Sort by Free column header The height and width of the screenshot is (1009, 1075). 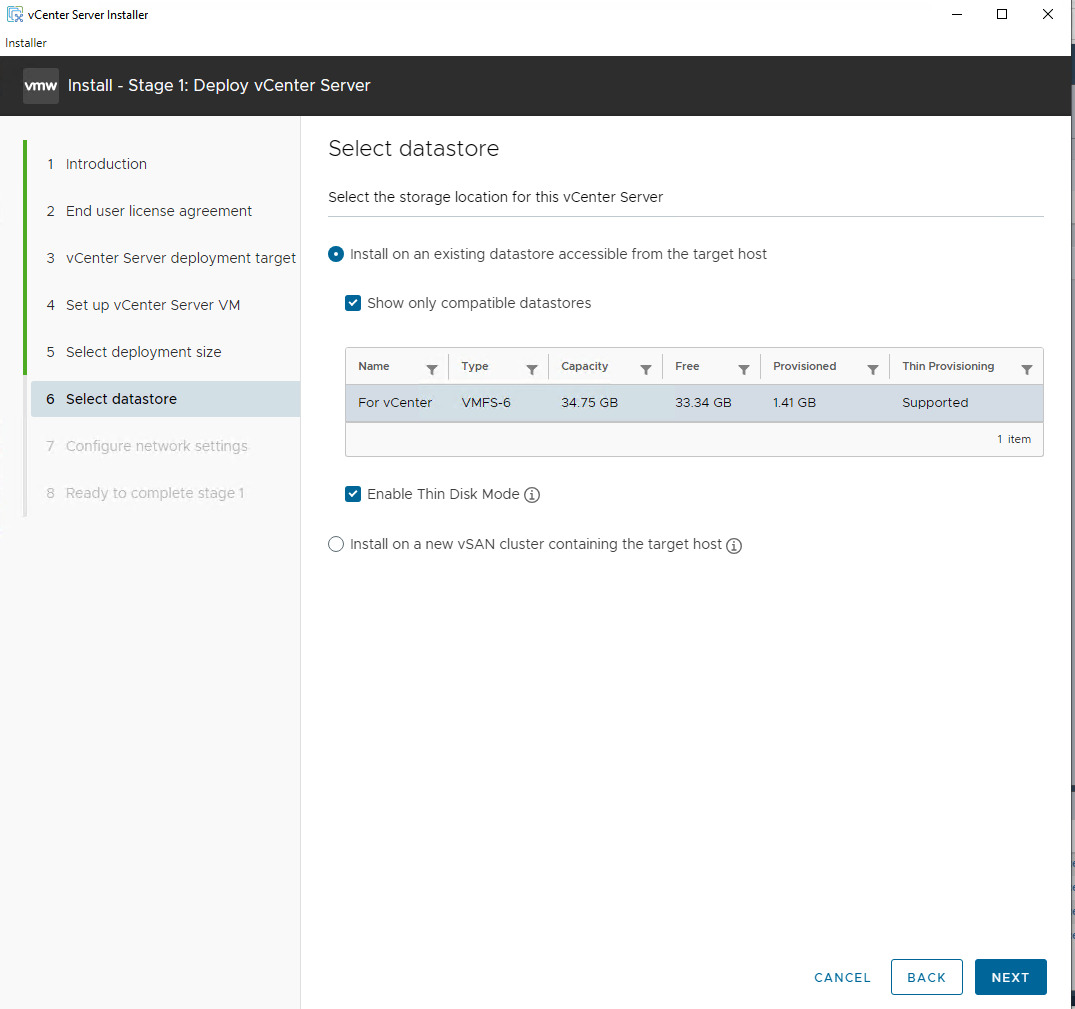(x=687, y=366)
